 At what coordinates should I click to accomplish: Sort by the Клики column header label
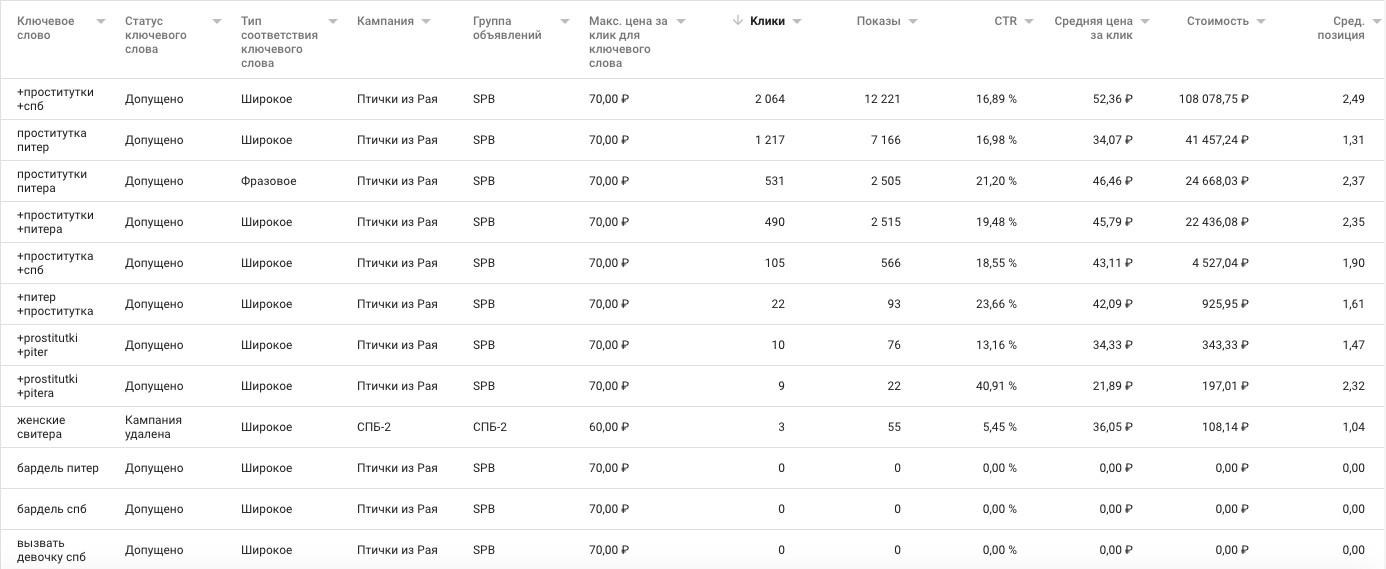click(767, 21)
